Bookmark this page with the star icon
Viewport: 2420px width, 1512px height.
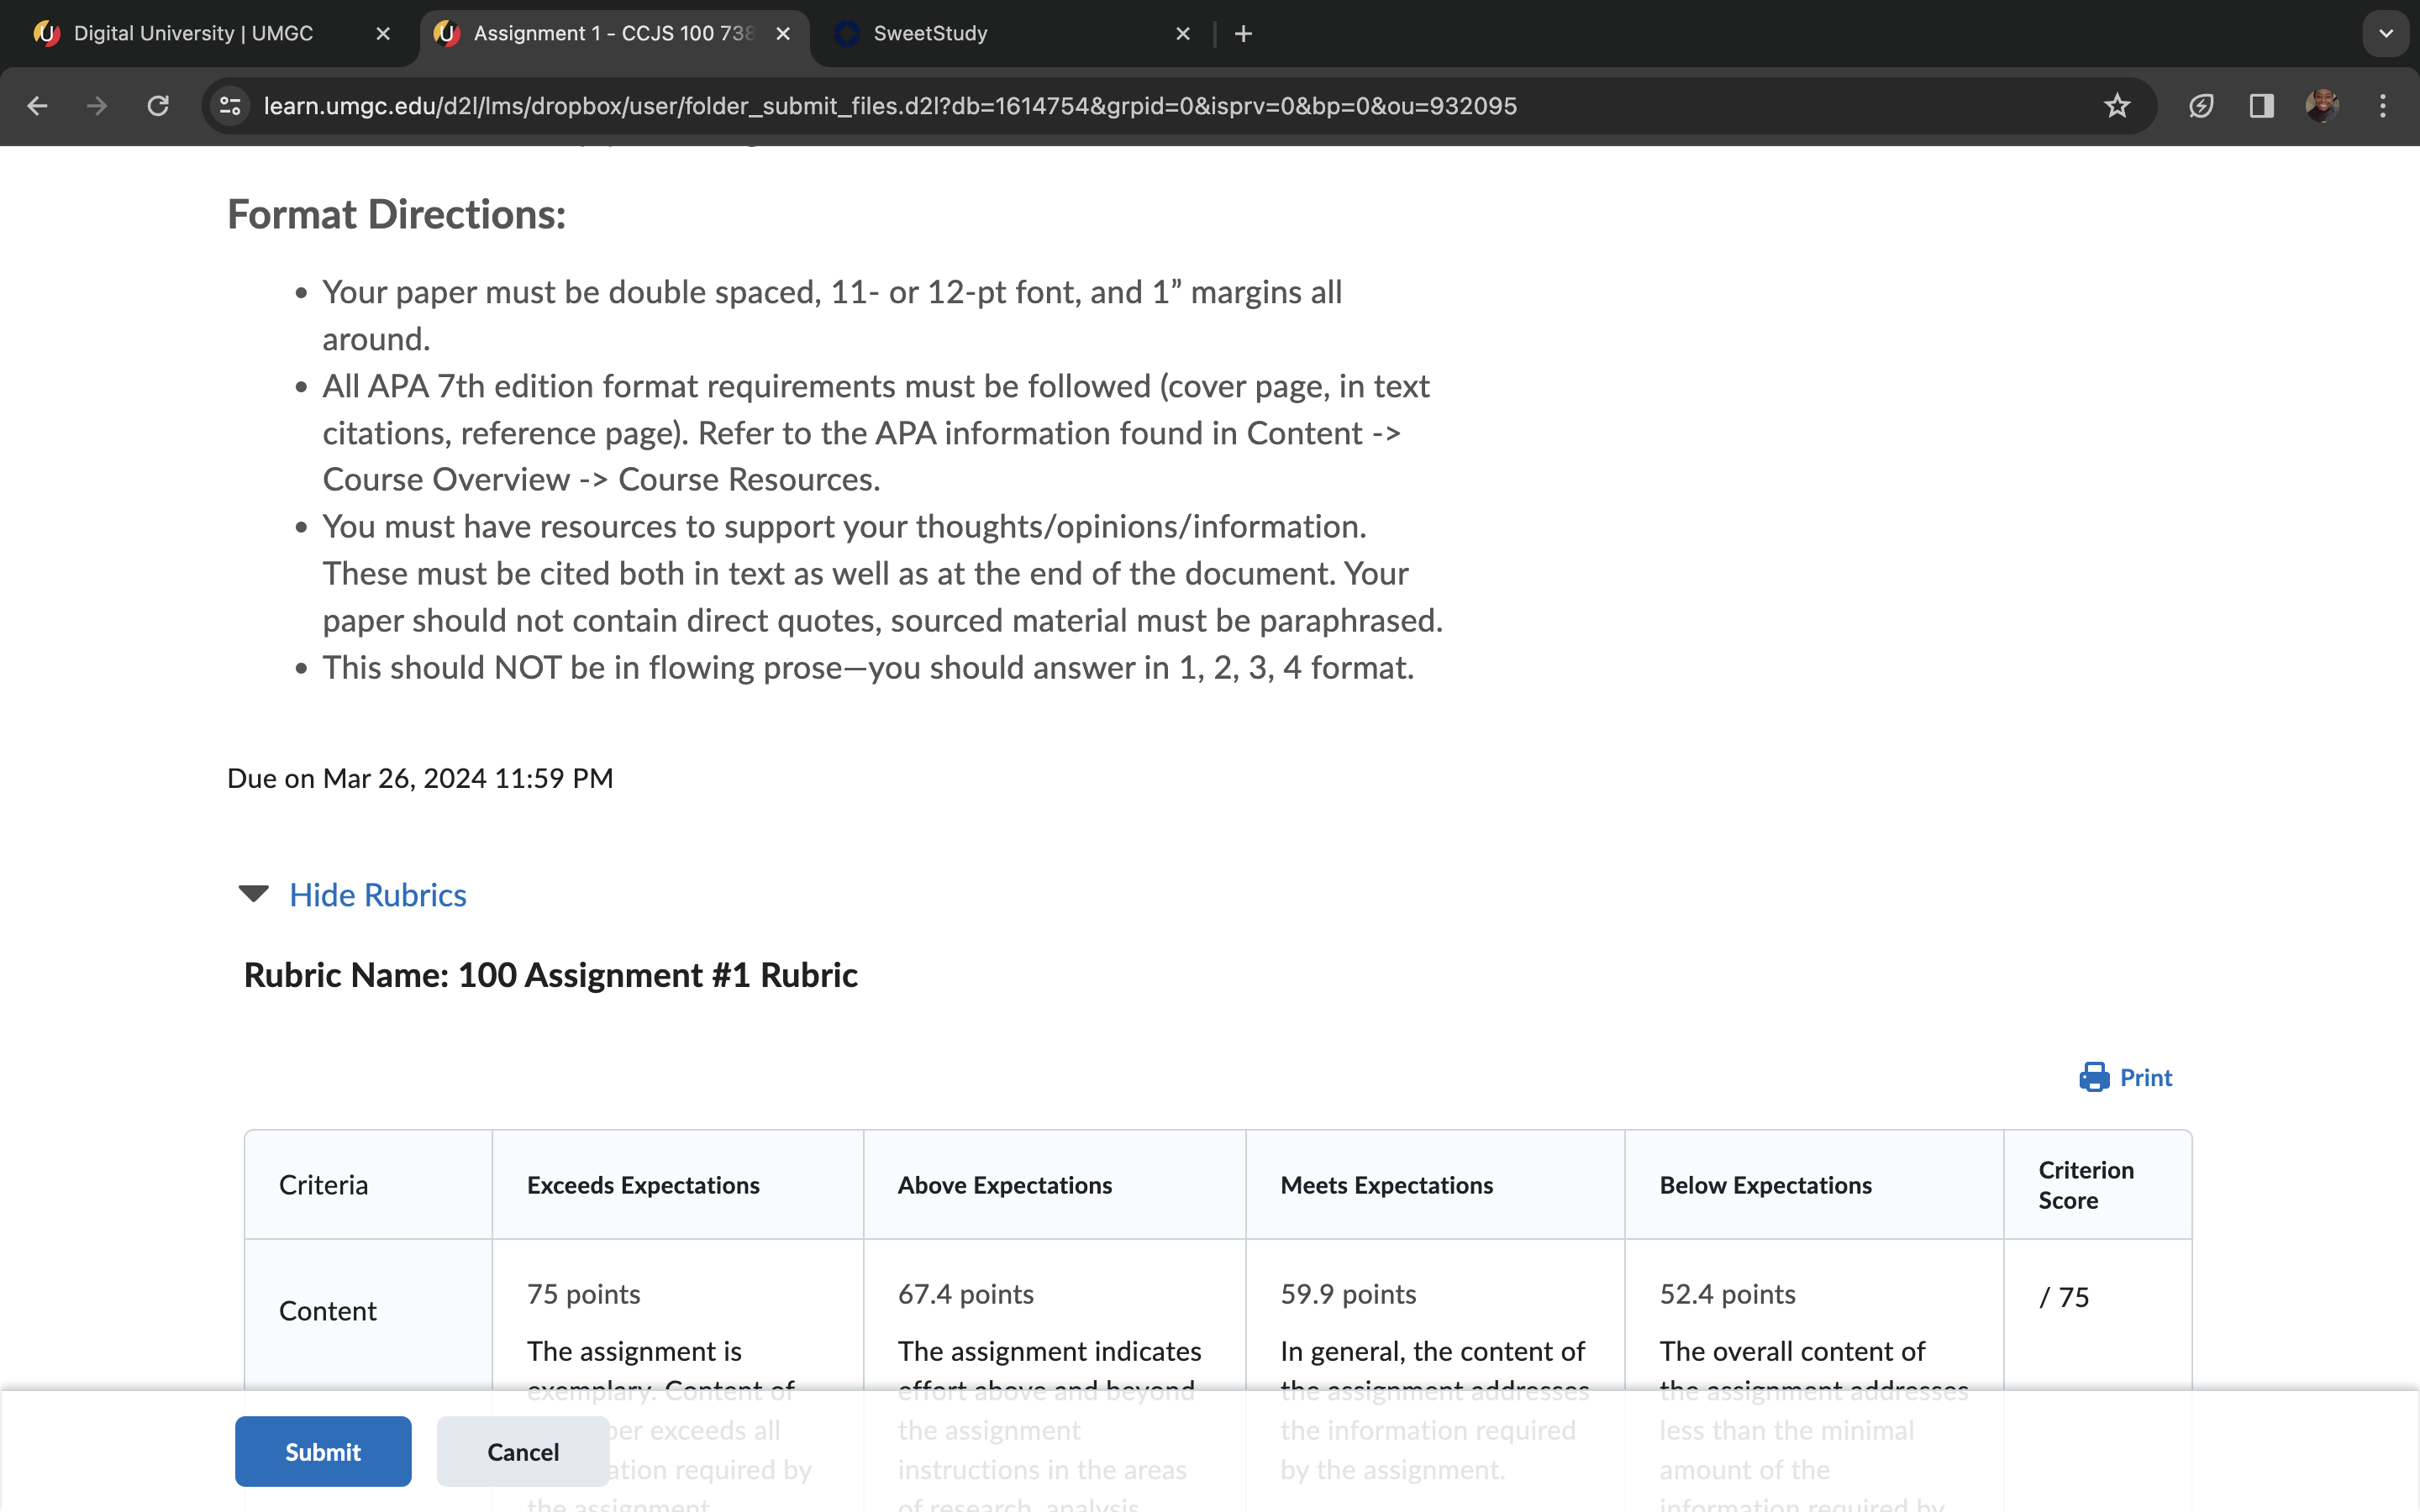[x=2117, y=106]
